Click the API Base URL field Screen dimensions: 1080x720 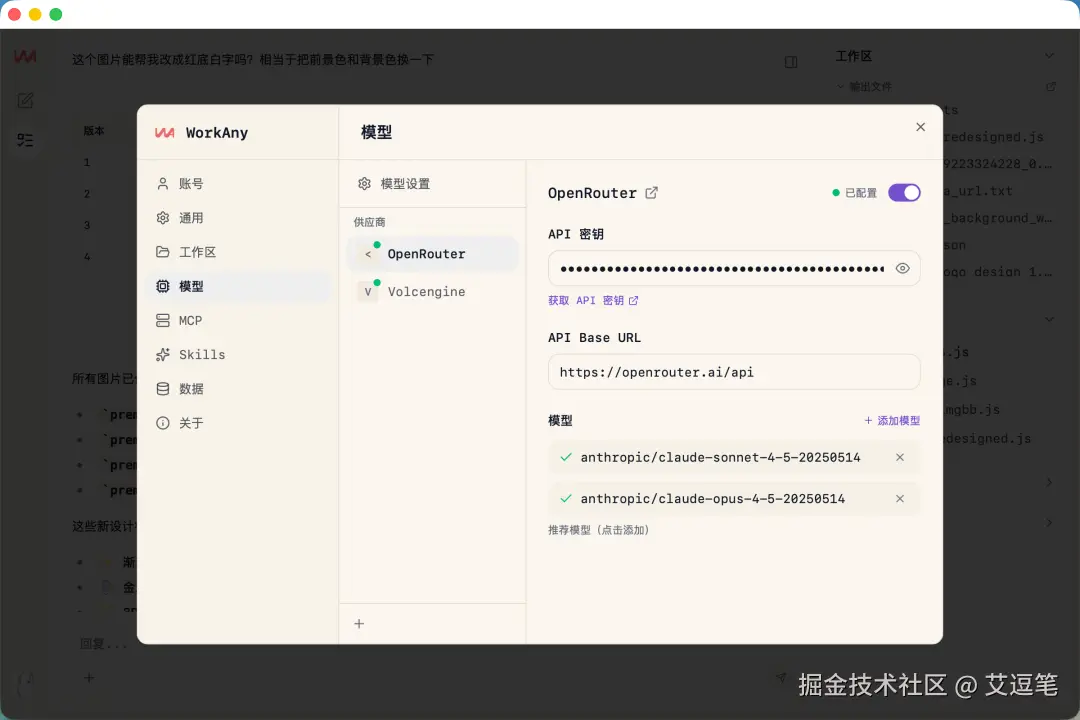(x=734, y=372)
